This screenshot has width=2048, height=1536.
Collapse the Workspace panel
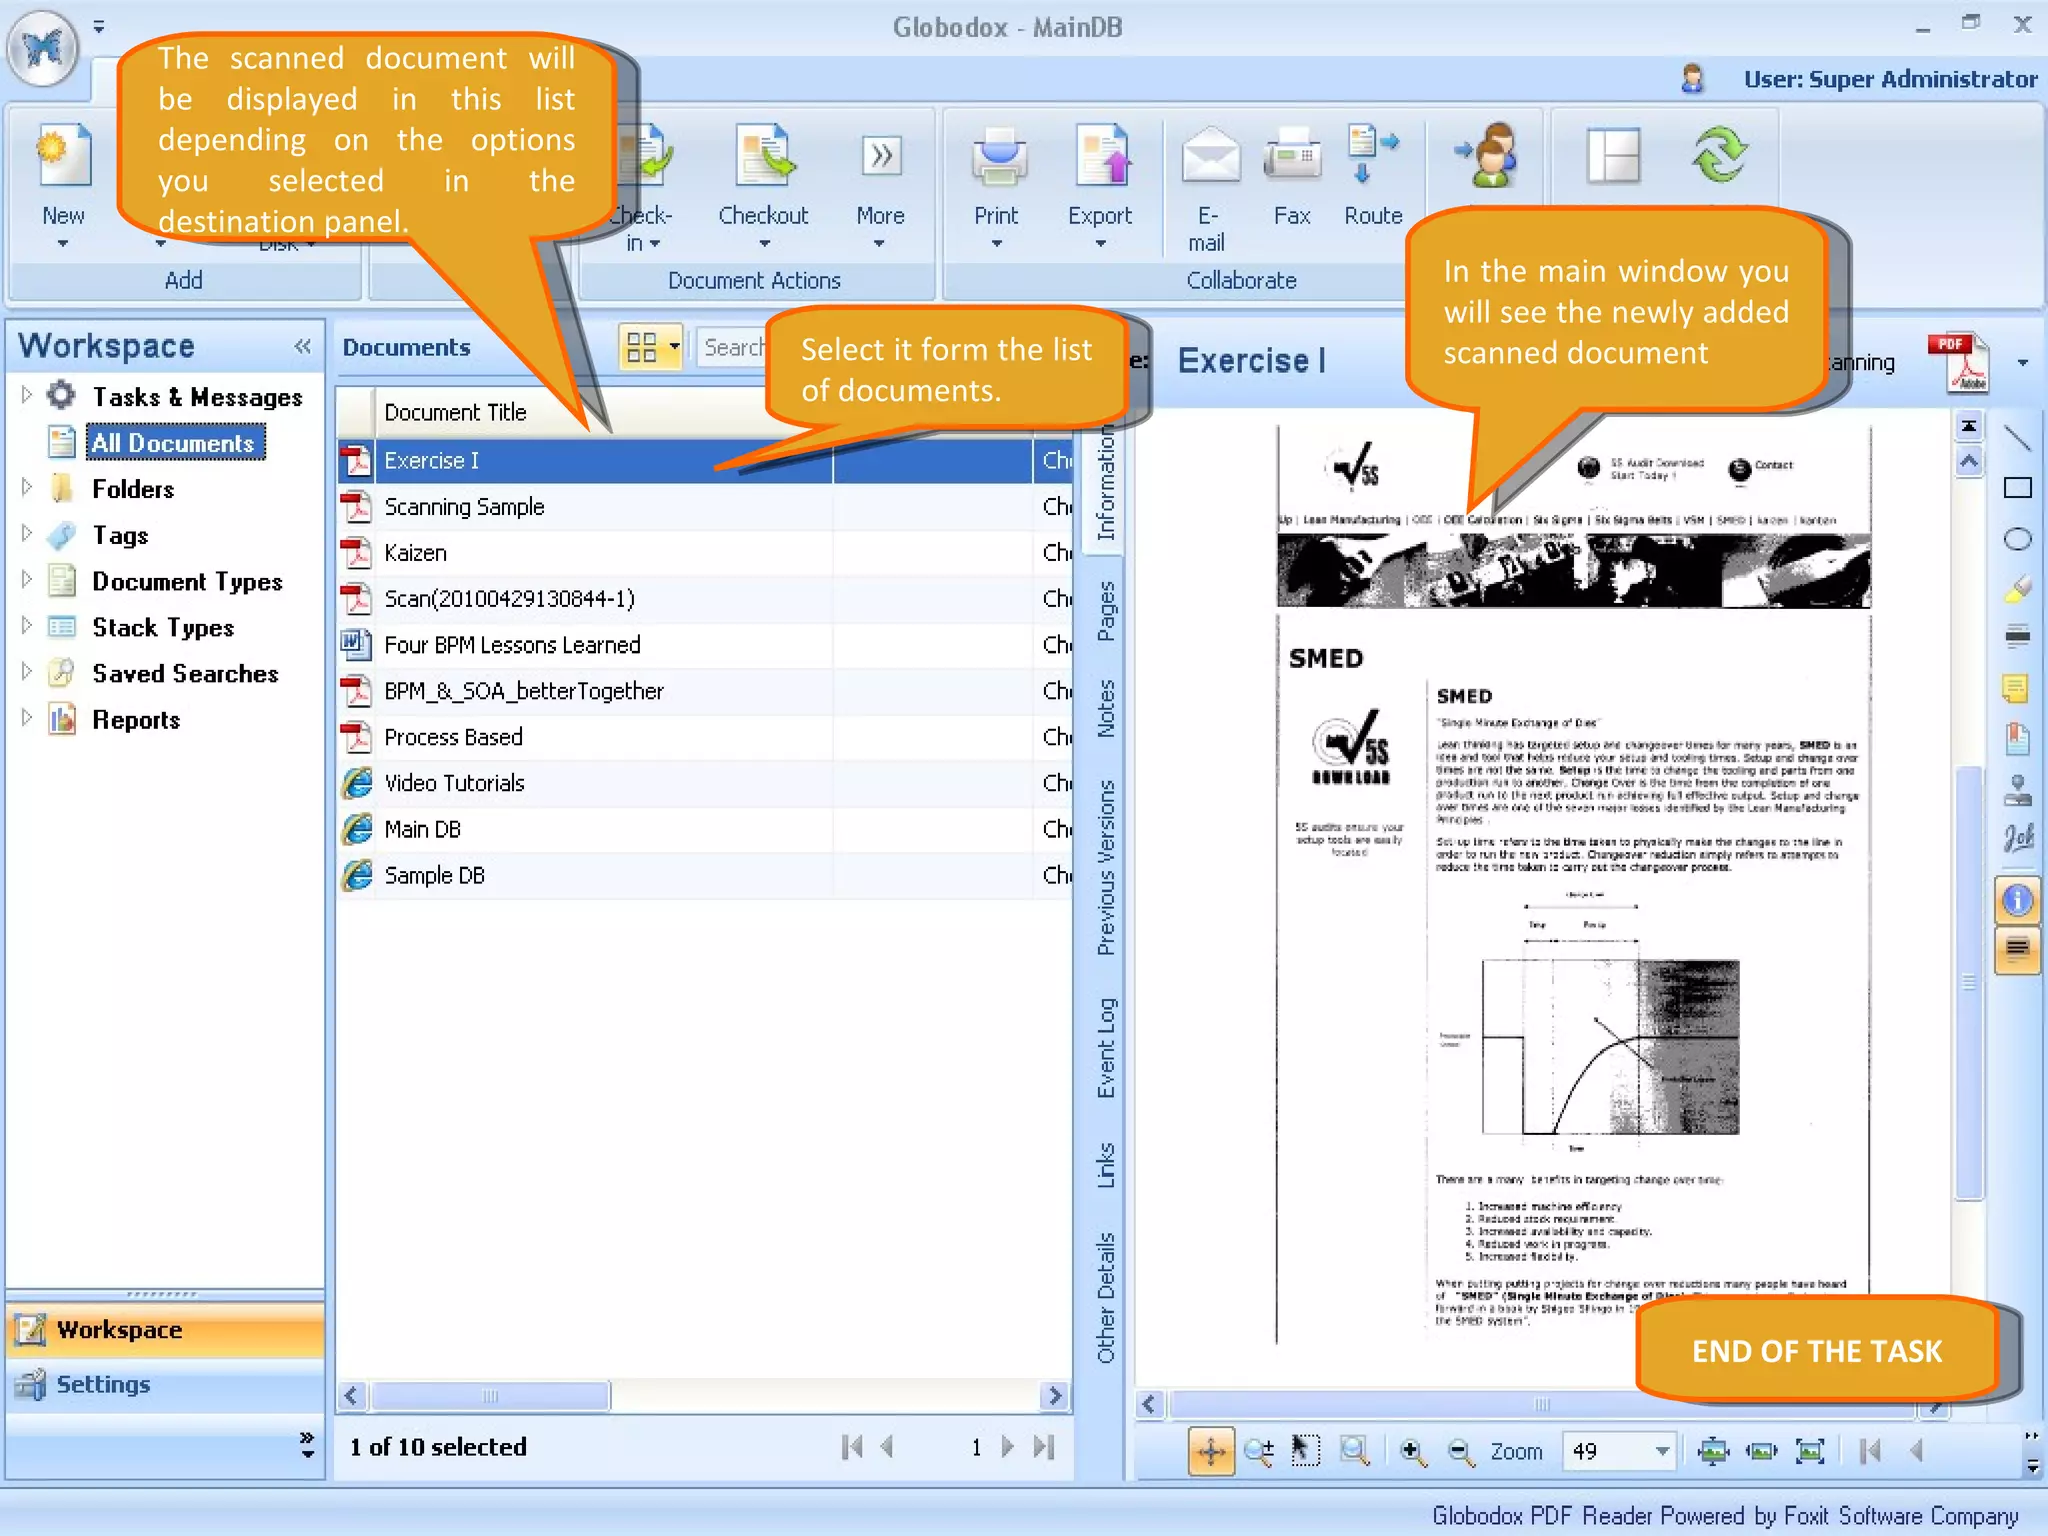click(303, 346)
